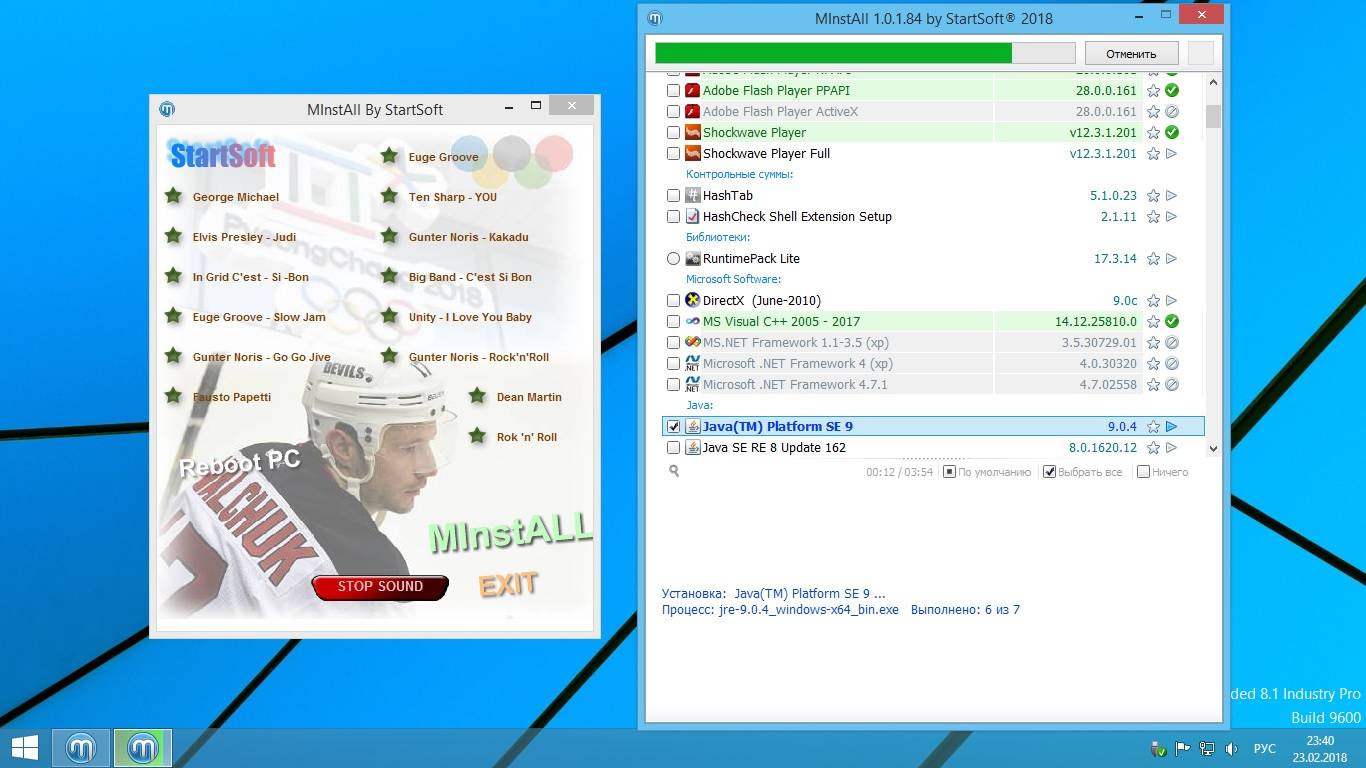
Task: Play the track Gunter Noris - Go Go Jive
Action: 261,357
